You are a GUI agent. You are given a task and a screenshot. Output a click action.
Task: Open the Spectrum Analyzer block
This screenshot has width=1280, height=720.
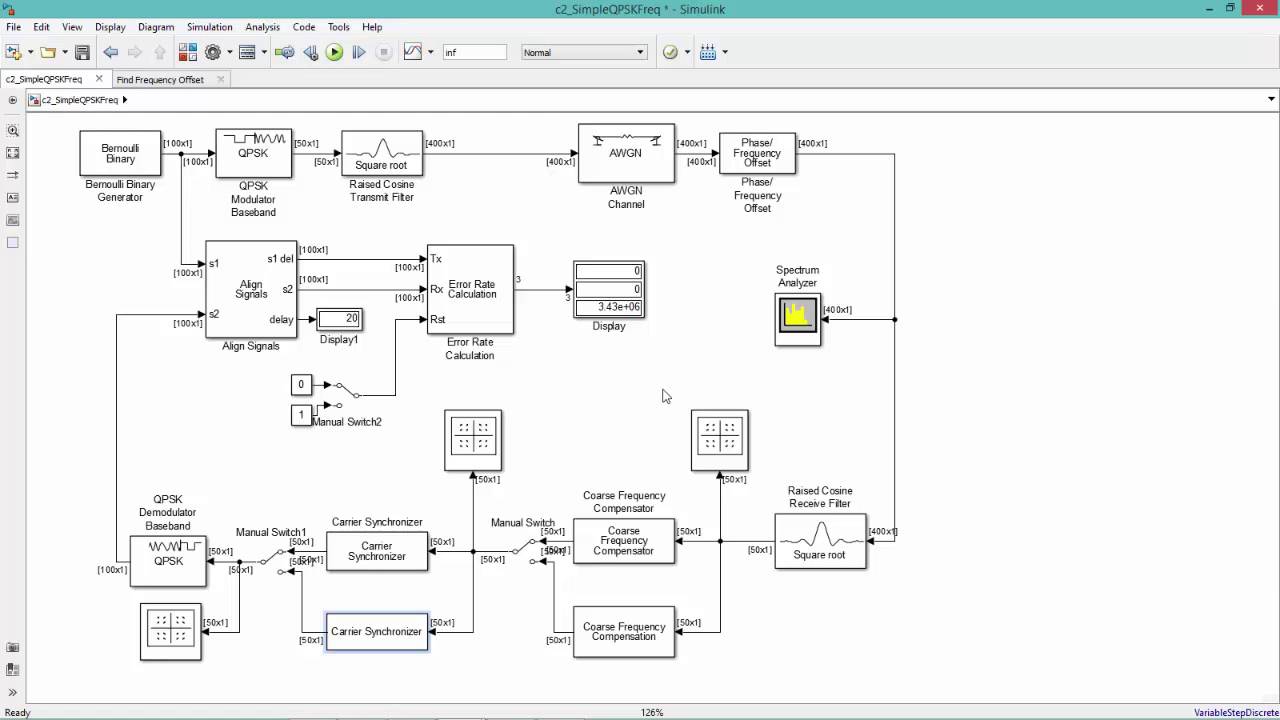797,317
